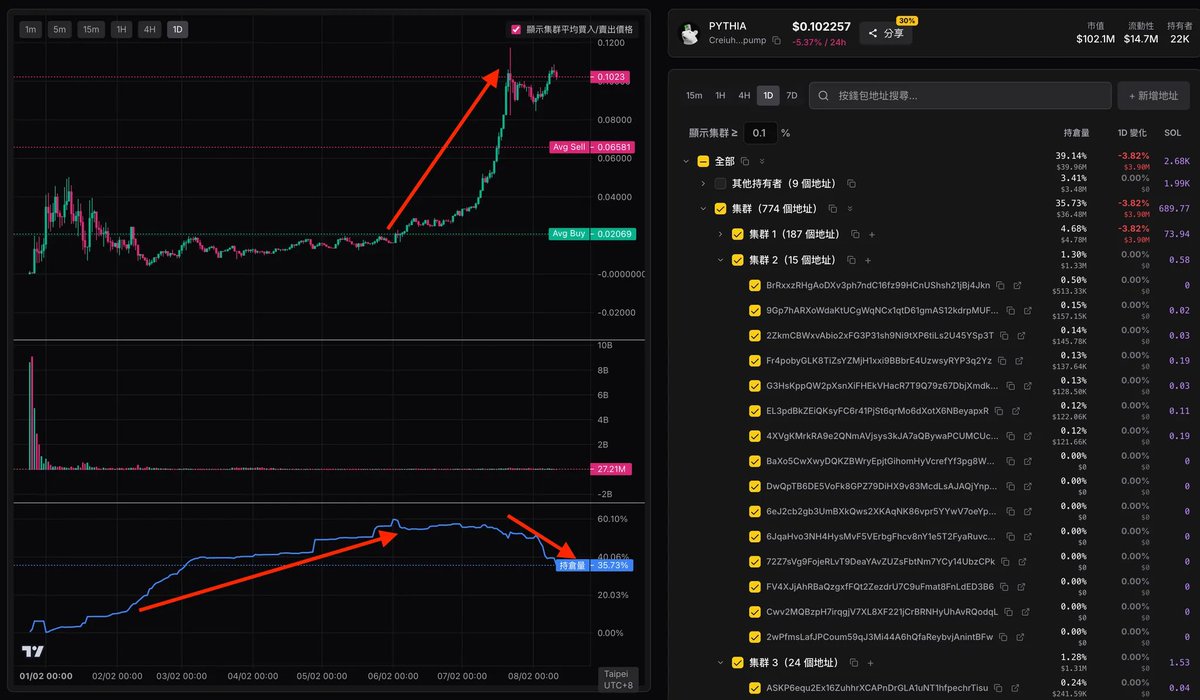1200x700 pixels.
Task: Click the PYTHIA token avatar image
Action: tap(689, 34)
